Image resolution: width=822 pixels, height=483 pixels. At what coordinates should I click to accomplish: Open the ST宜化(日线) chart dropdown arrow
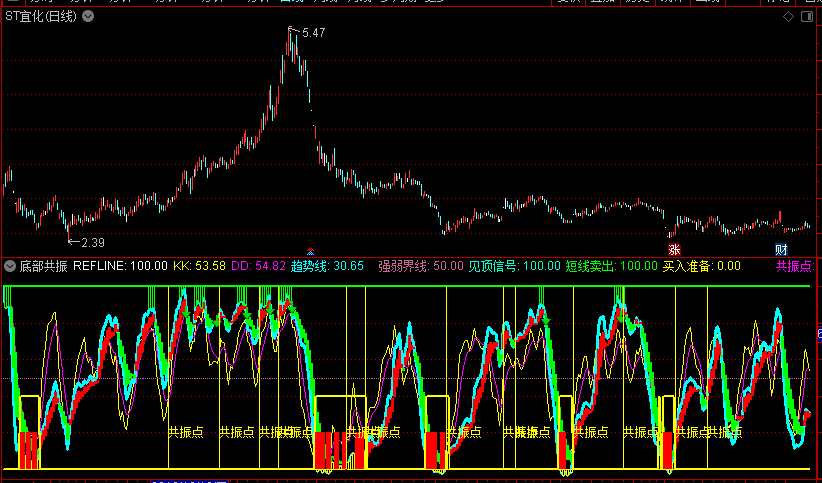(88, 16)
